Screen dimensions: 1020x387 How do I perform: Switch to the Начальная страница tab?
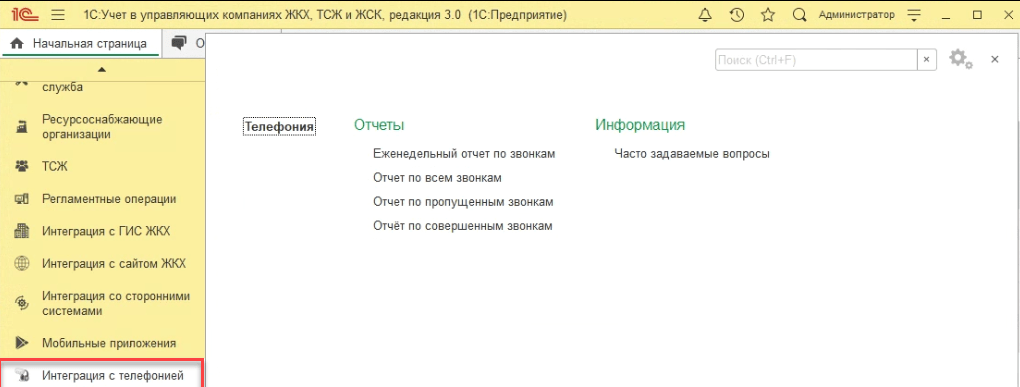81,44
